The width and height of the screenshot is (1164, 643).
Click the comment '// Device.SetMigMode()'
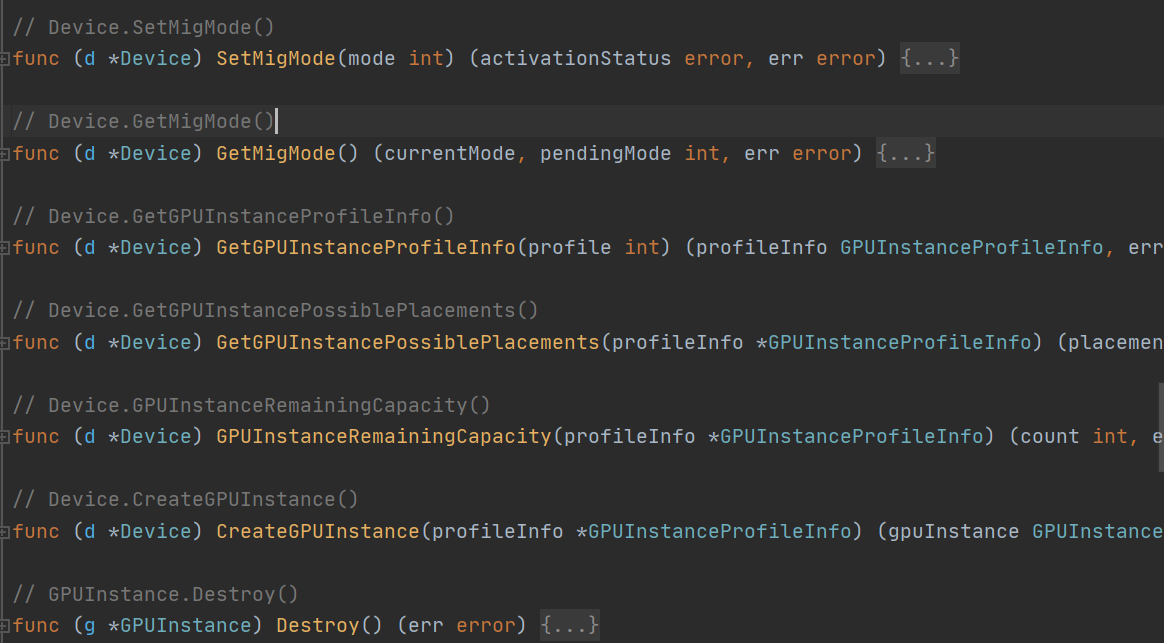(x=144, y=27)
